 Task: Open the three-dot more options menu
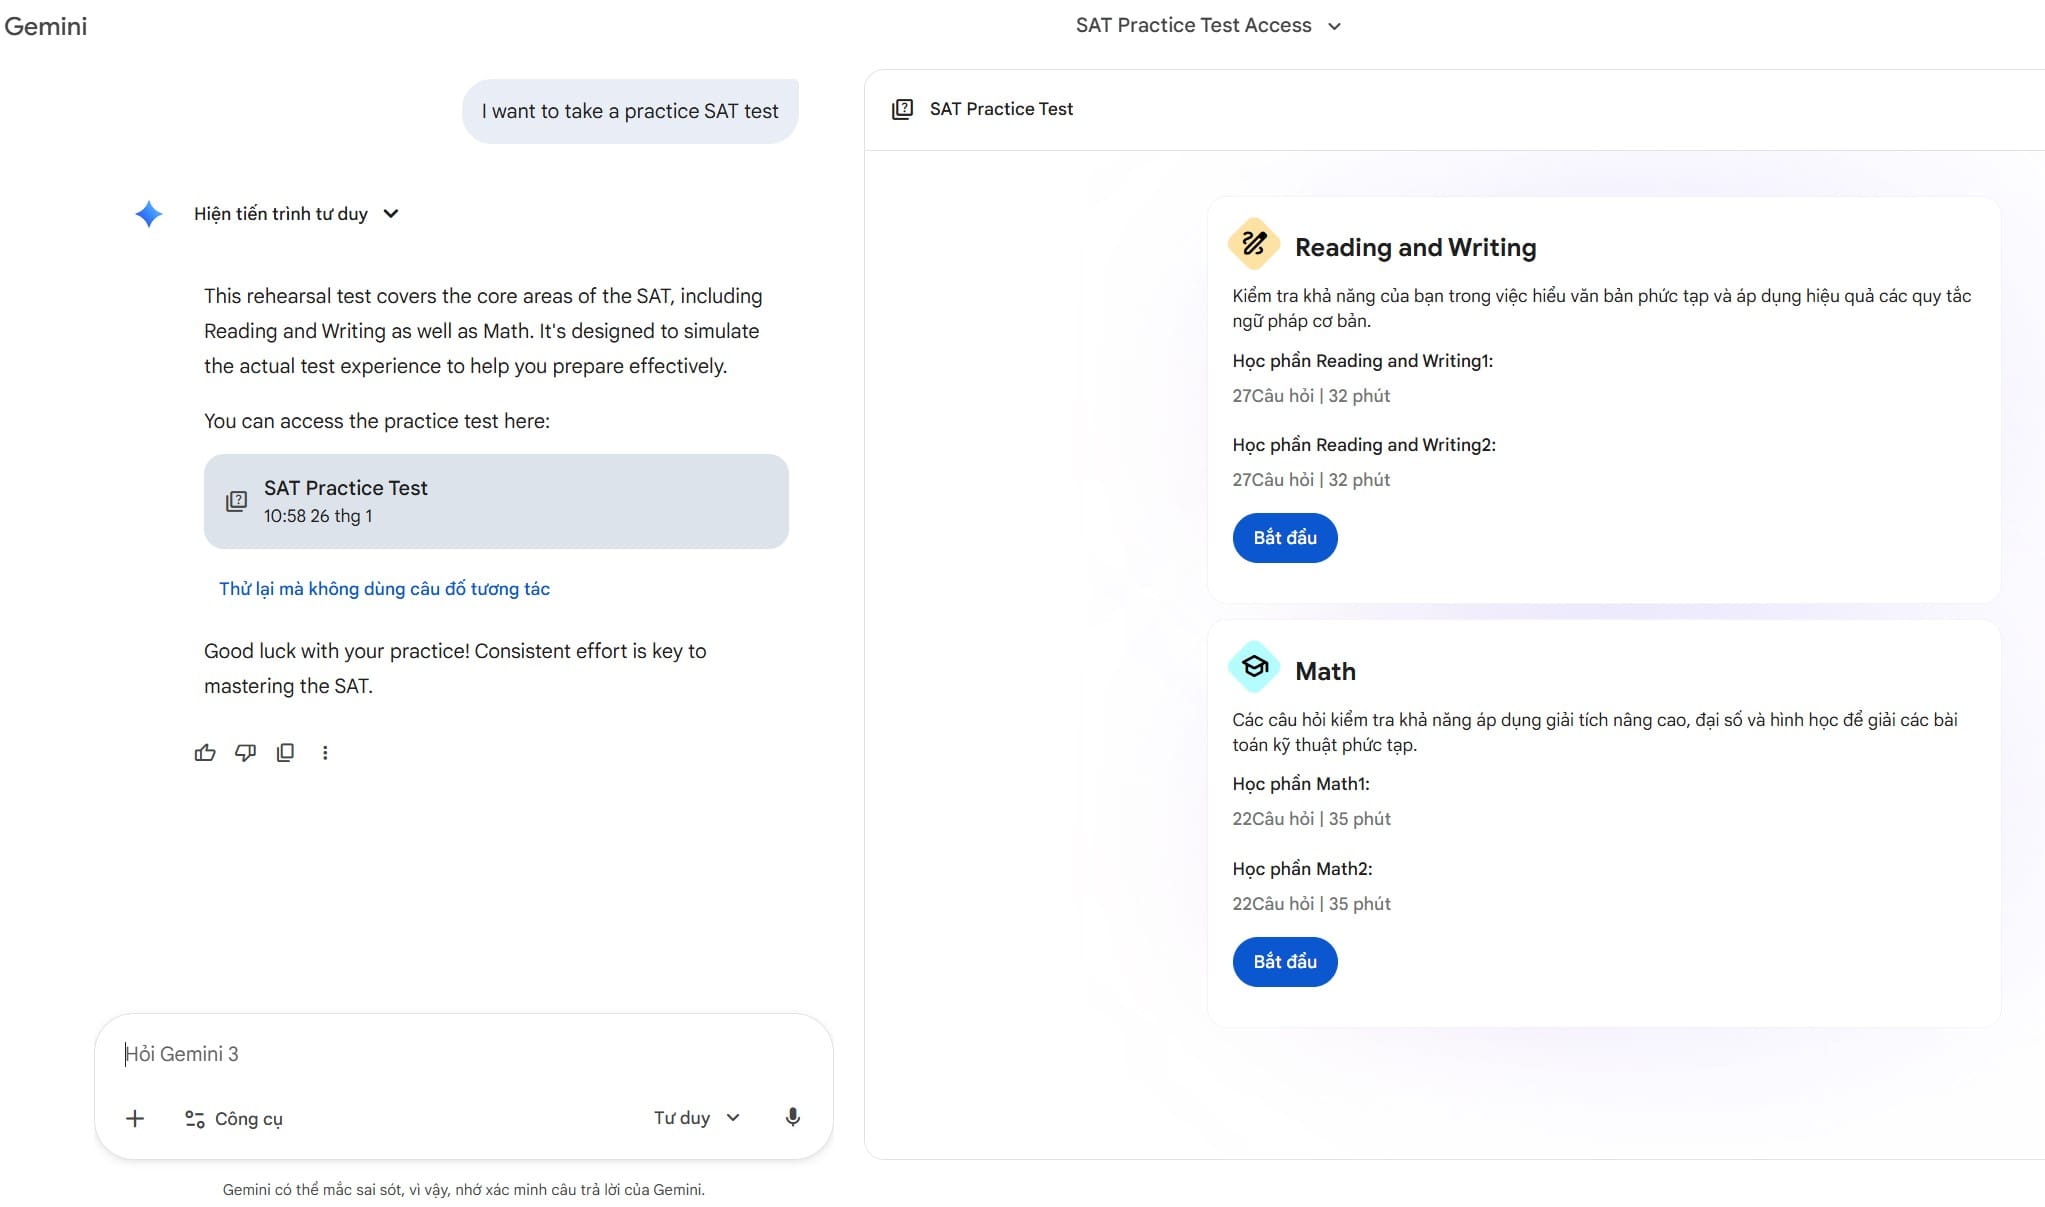coord(325,753)
